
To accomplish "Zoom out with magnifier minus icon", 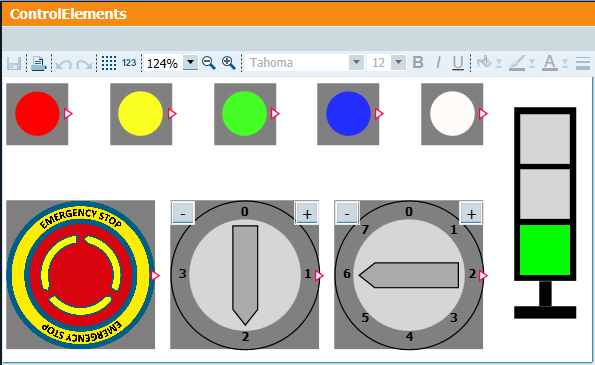I will [x=209, y=63].
